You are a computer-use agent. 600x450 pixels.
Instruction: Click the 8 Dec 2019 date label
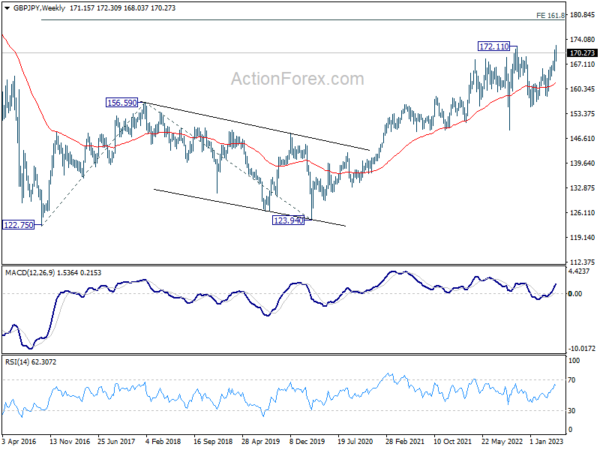point(307,441)
